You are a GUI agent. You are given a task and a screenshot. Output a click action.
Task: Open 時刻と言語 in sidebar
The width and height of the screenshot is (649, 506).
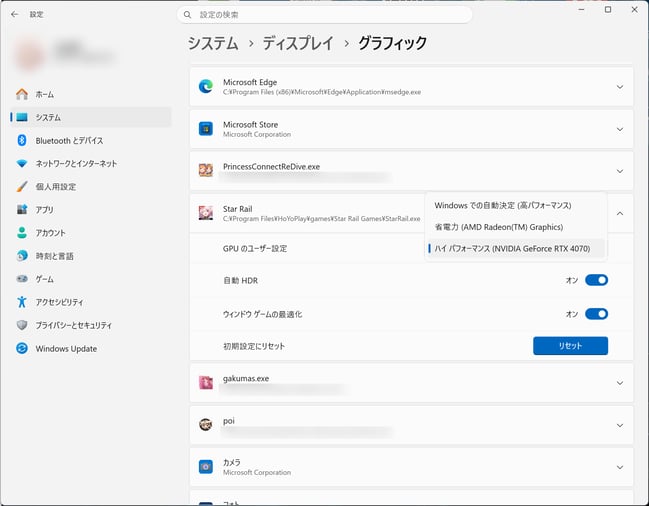coord(91,256)
